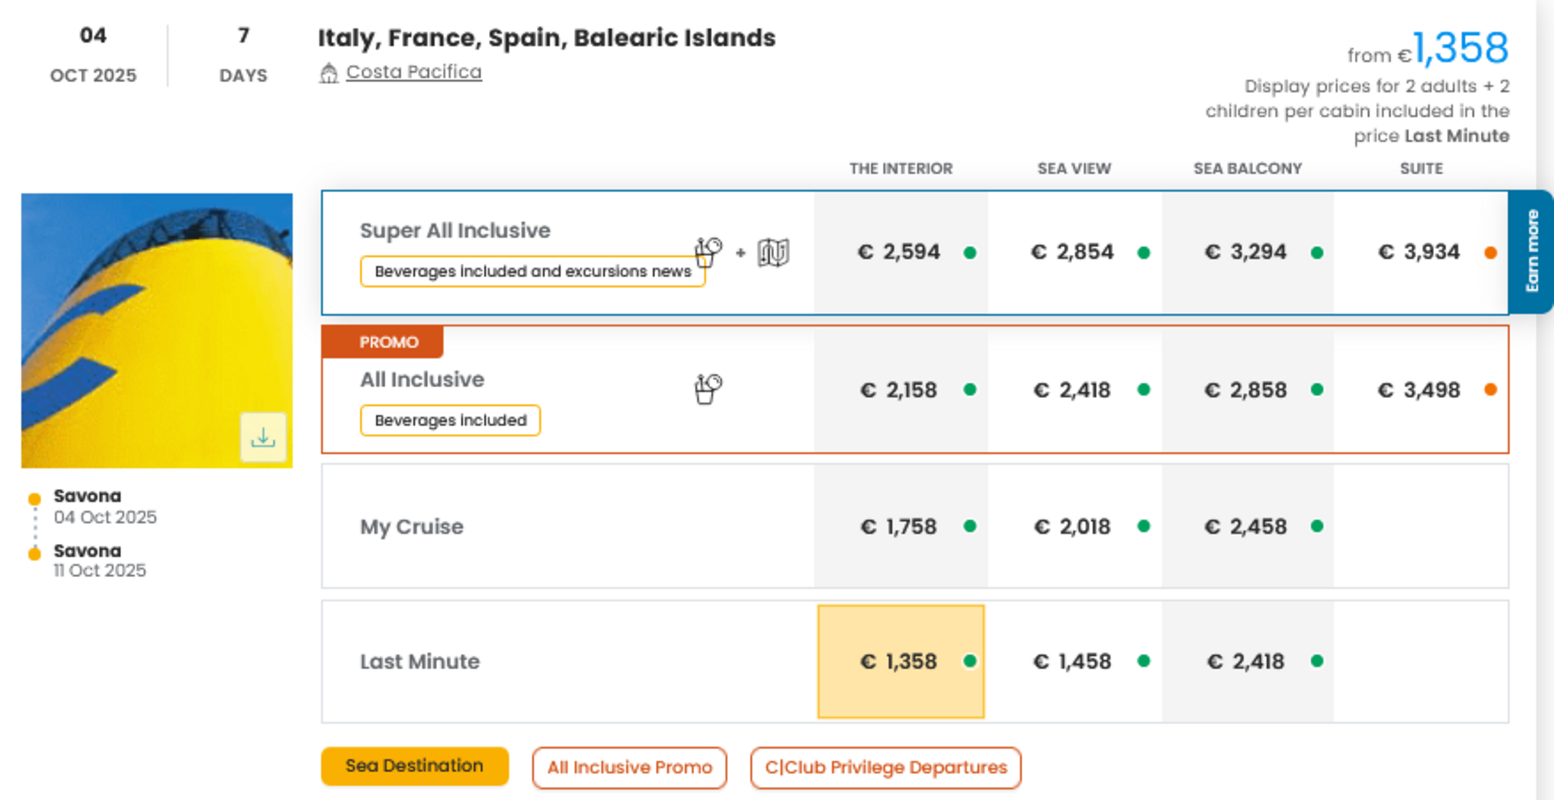Select the Sea Destination filter tag

[414, 767]
